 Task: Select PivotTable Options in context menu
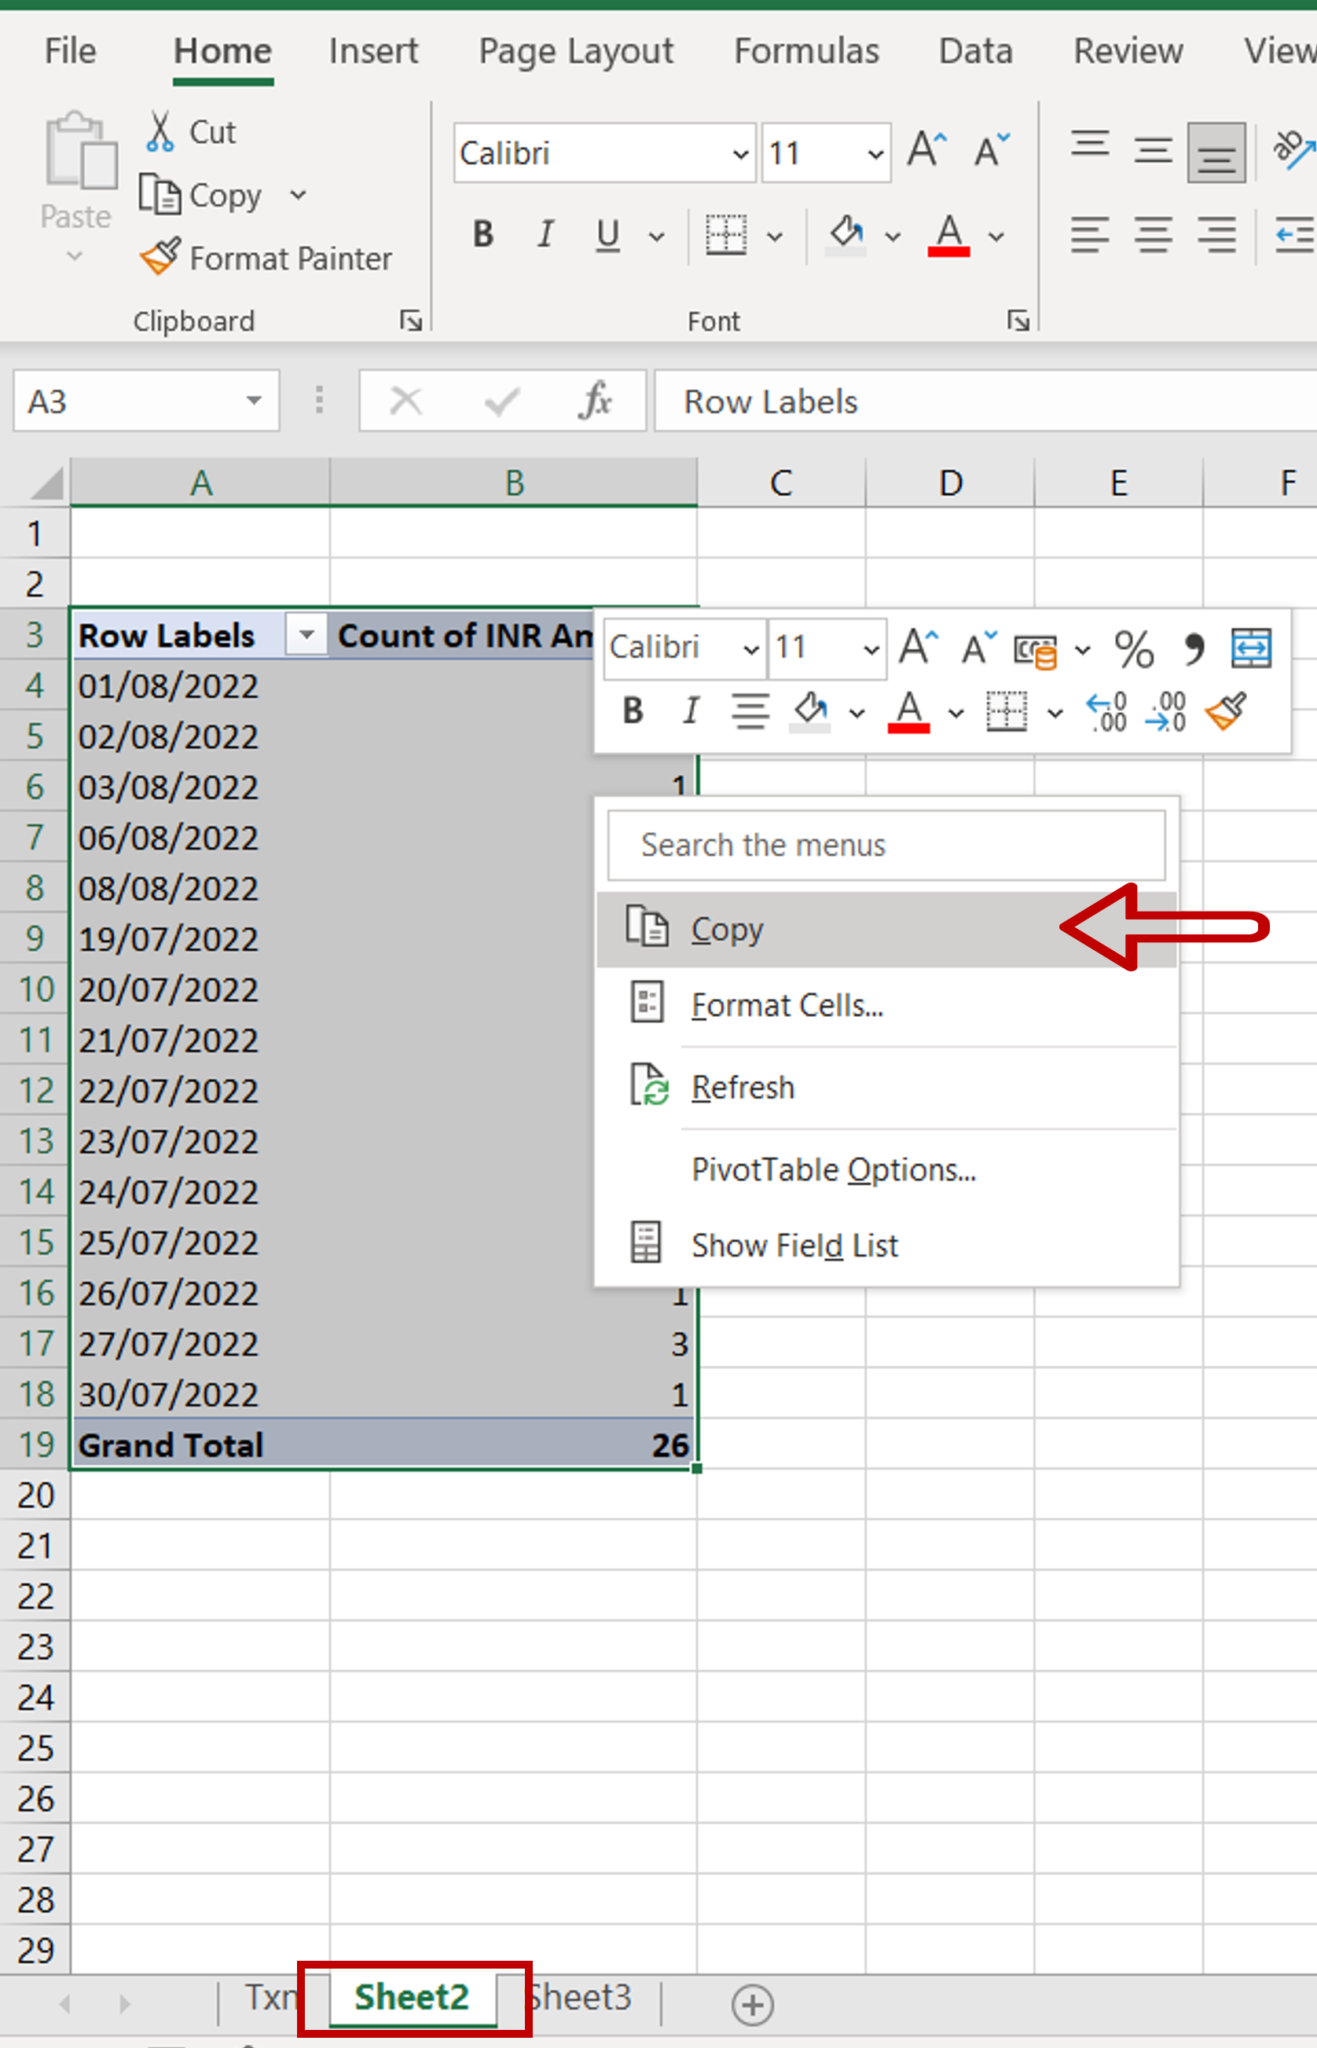tap(833, 1169)
